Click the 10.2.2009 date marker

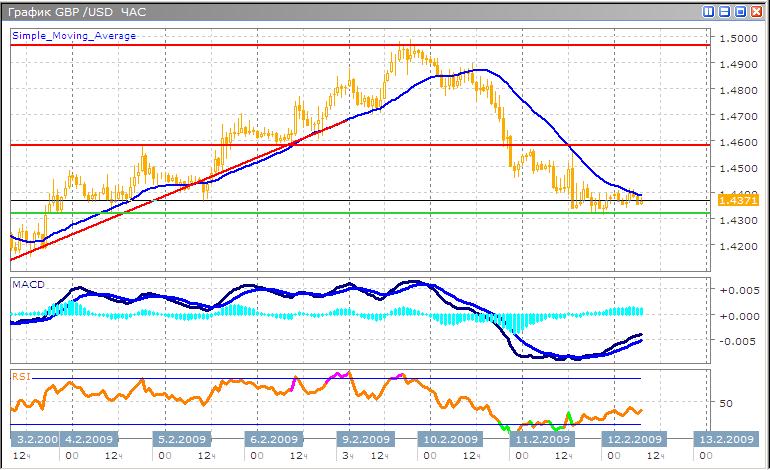[x=450, y=439]
